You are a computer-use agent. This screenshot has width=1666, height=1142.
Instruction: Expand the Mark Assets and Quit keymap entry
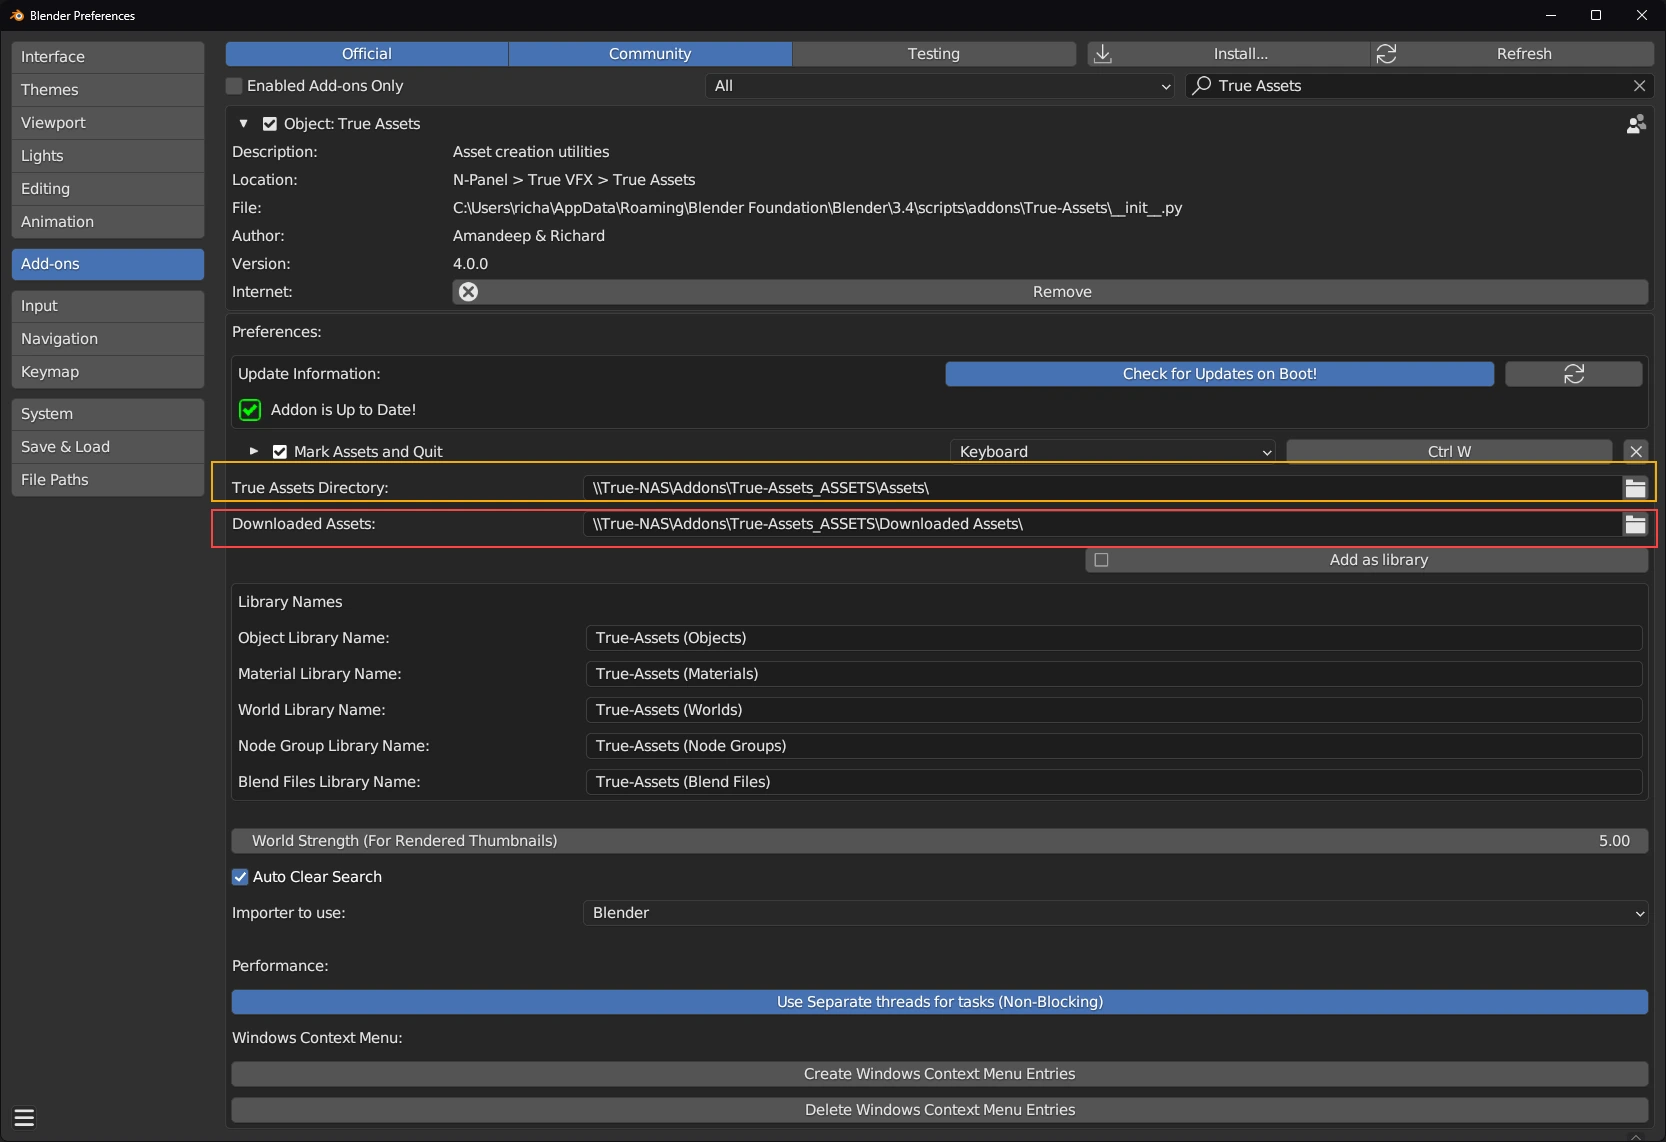coord(254,452)
